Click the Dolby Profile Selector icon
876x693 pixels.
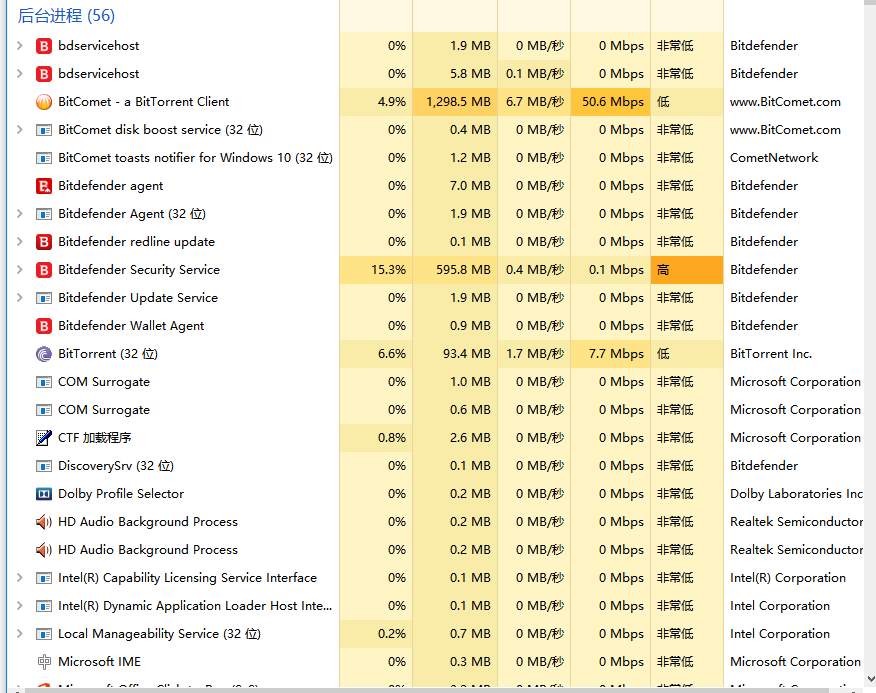(x=44, y=494)
